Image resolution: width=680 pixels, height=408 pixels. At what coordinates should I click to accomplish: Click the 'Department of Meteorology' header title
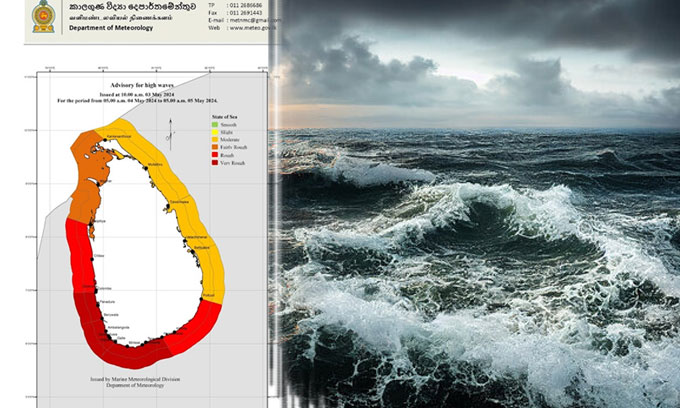coord(111,28)
